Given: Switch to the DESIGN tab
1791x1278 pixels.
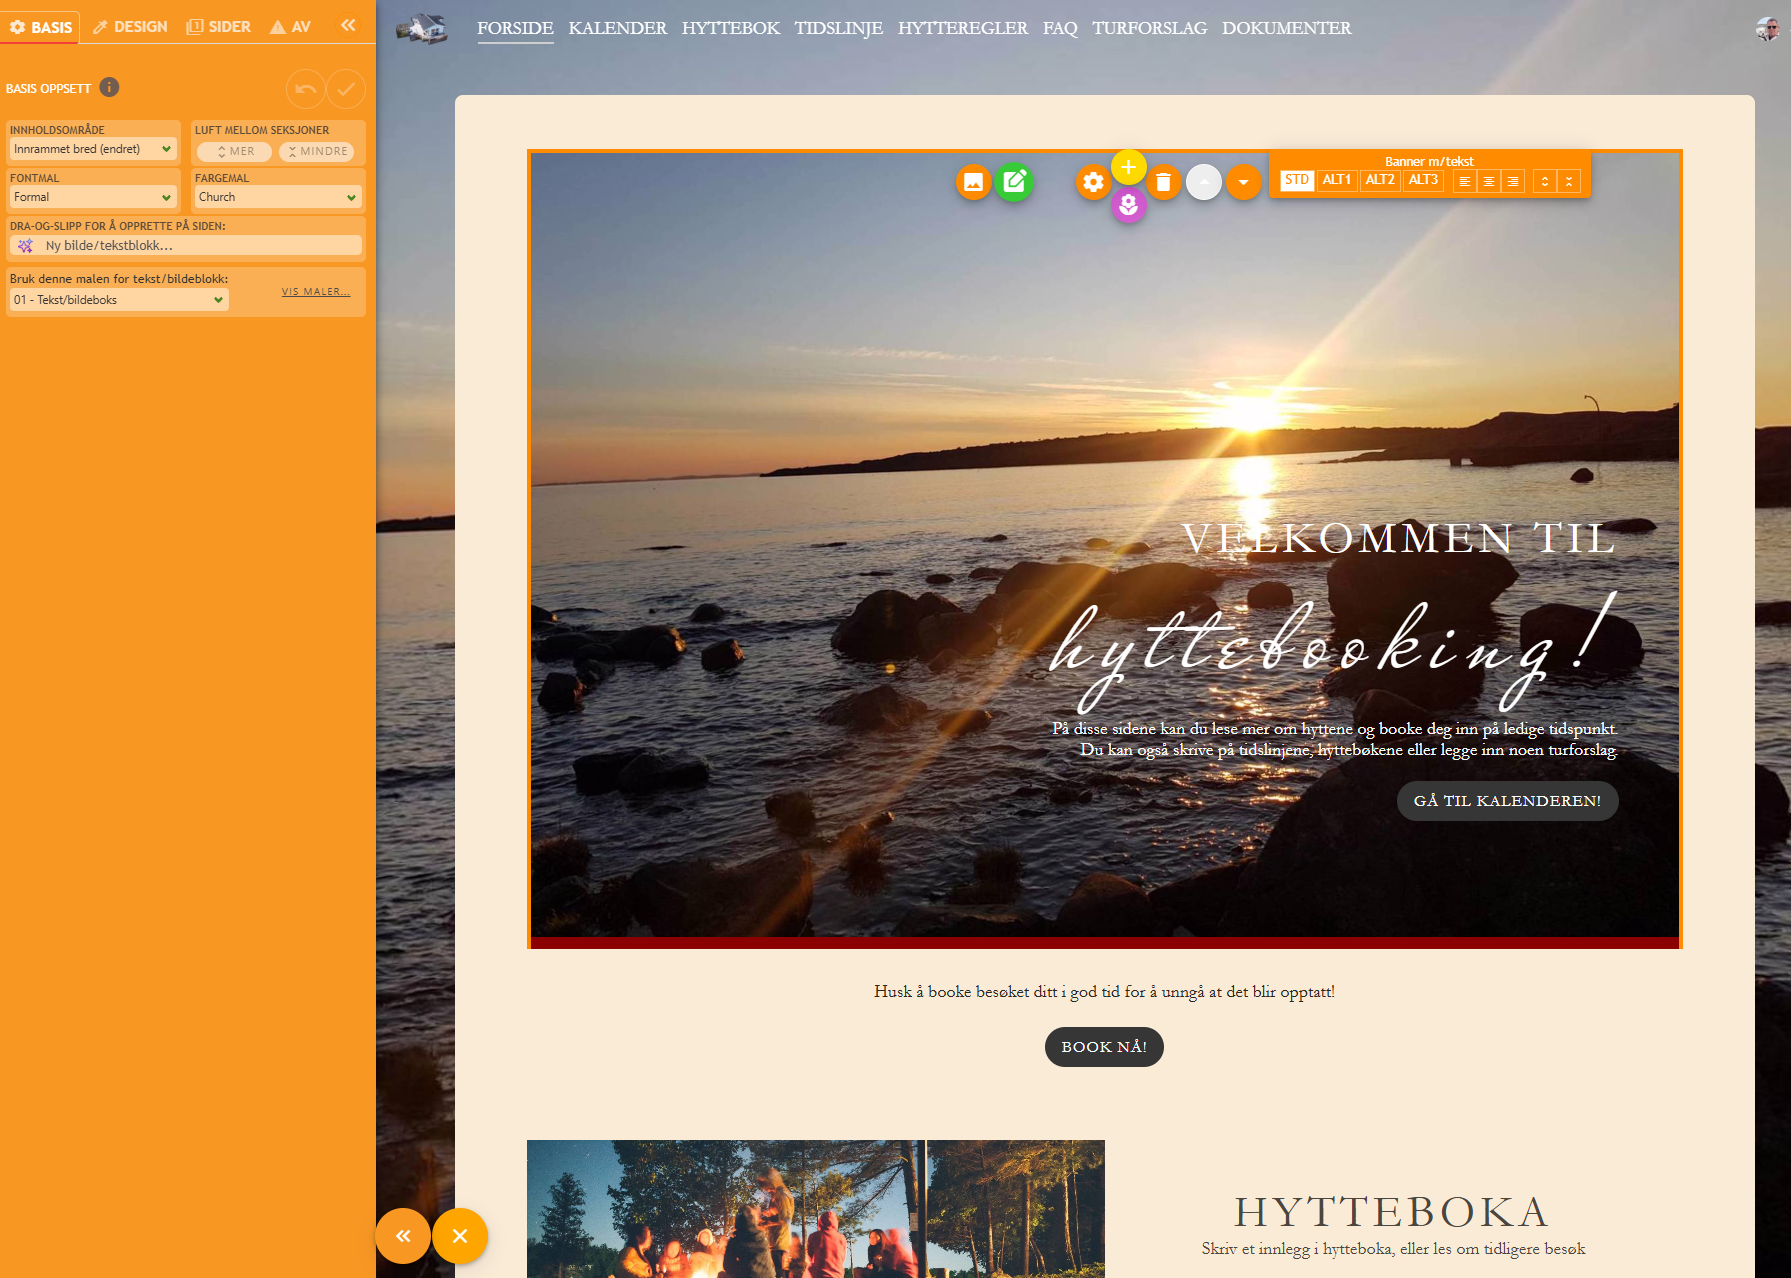Looking at the screenshot, I should (x=131, y=27).
